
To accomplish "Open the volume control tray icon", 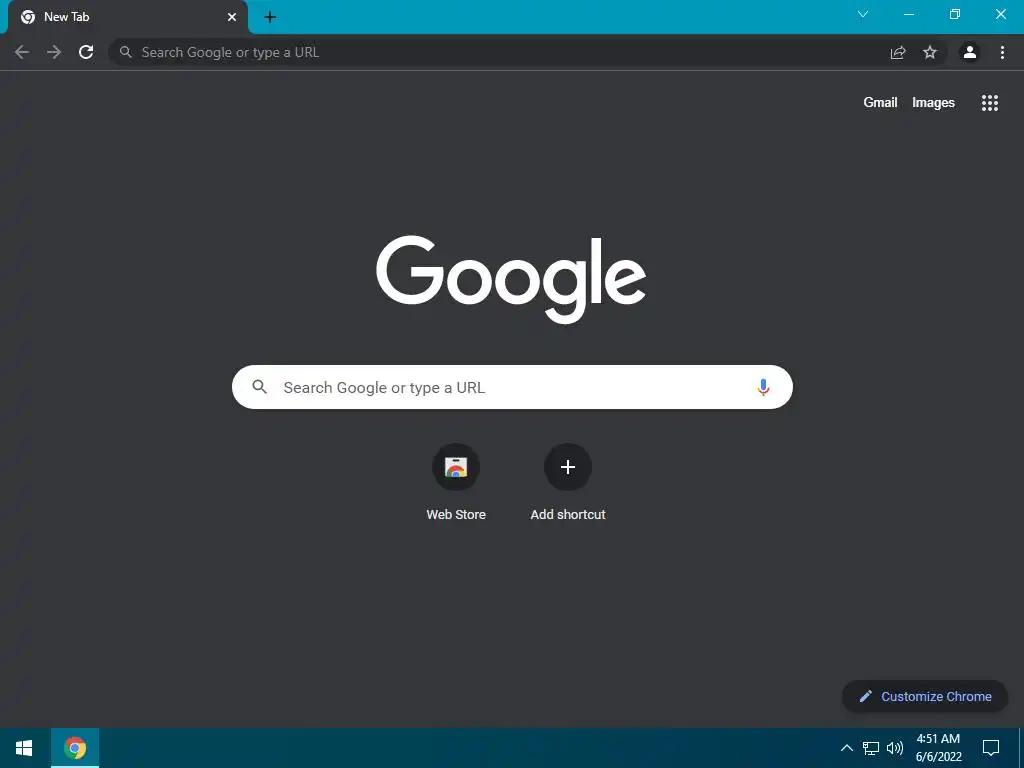I will click(x=895, y=748).
